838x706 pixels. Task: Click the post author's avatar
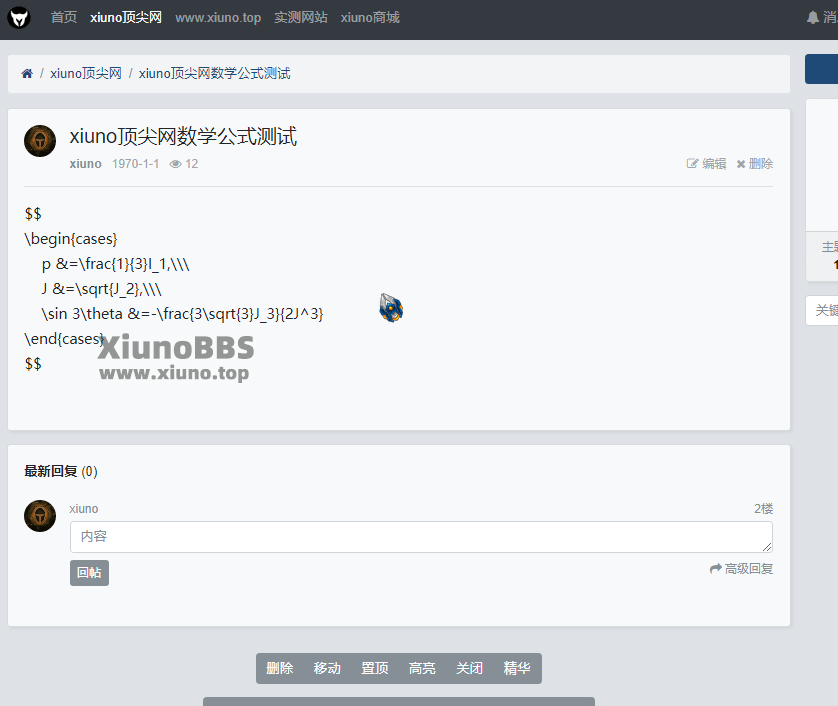pos(40,141)
